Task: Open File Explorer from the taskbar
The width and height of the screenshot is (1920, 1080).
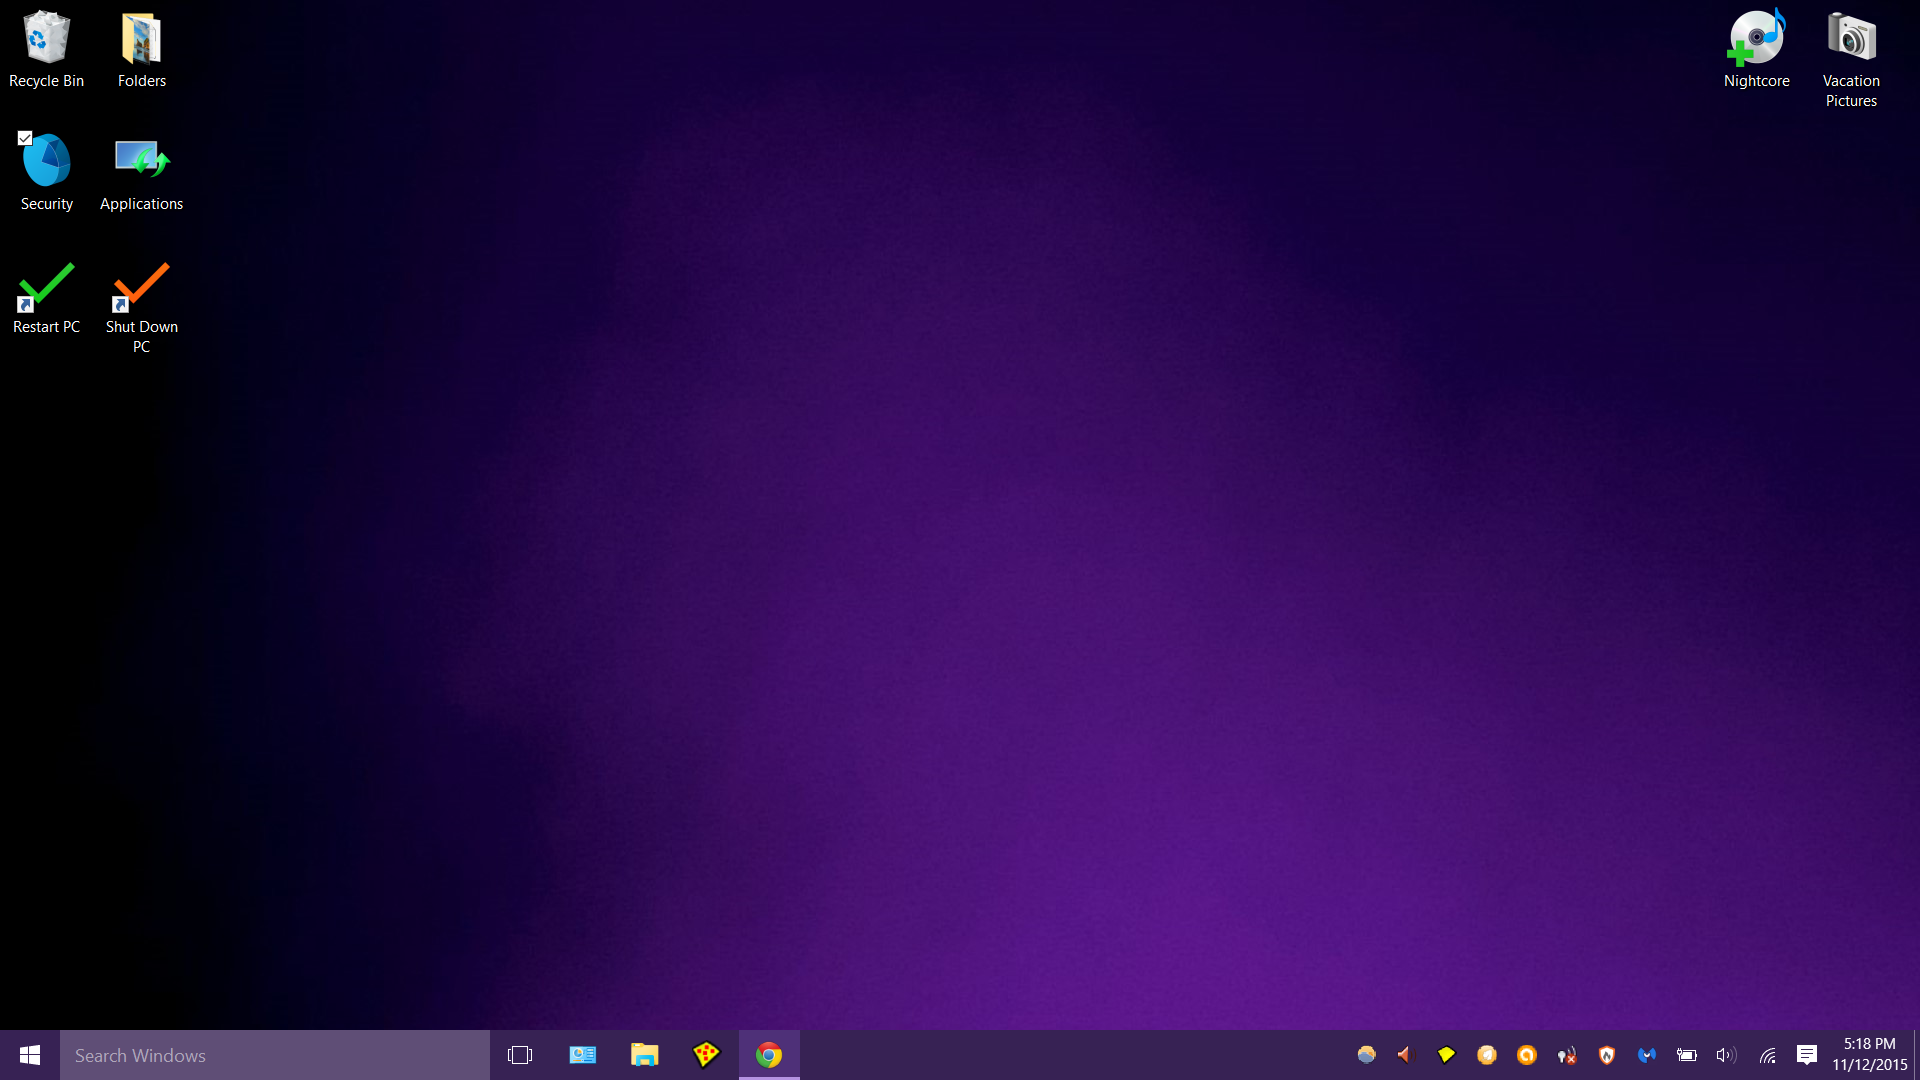Action: point(645,1055)
